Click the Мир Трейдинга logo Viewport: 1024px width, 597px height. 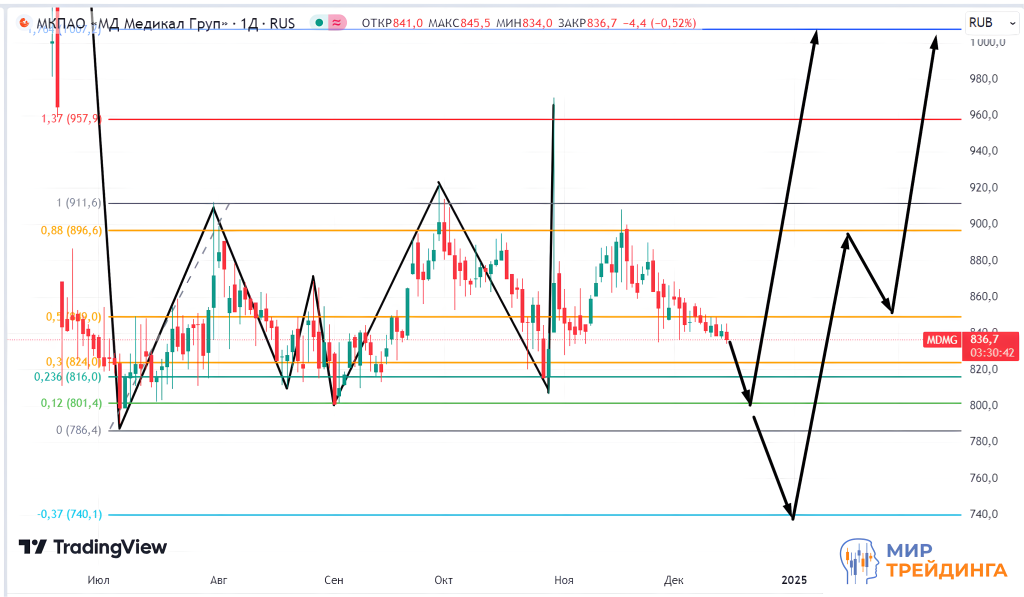click(x=923, y=560)
